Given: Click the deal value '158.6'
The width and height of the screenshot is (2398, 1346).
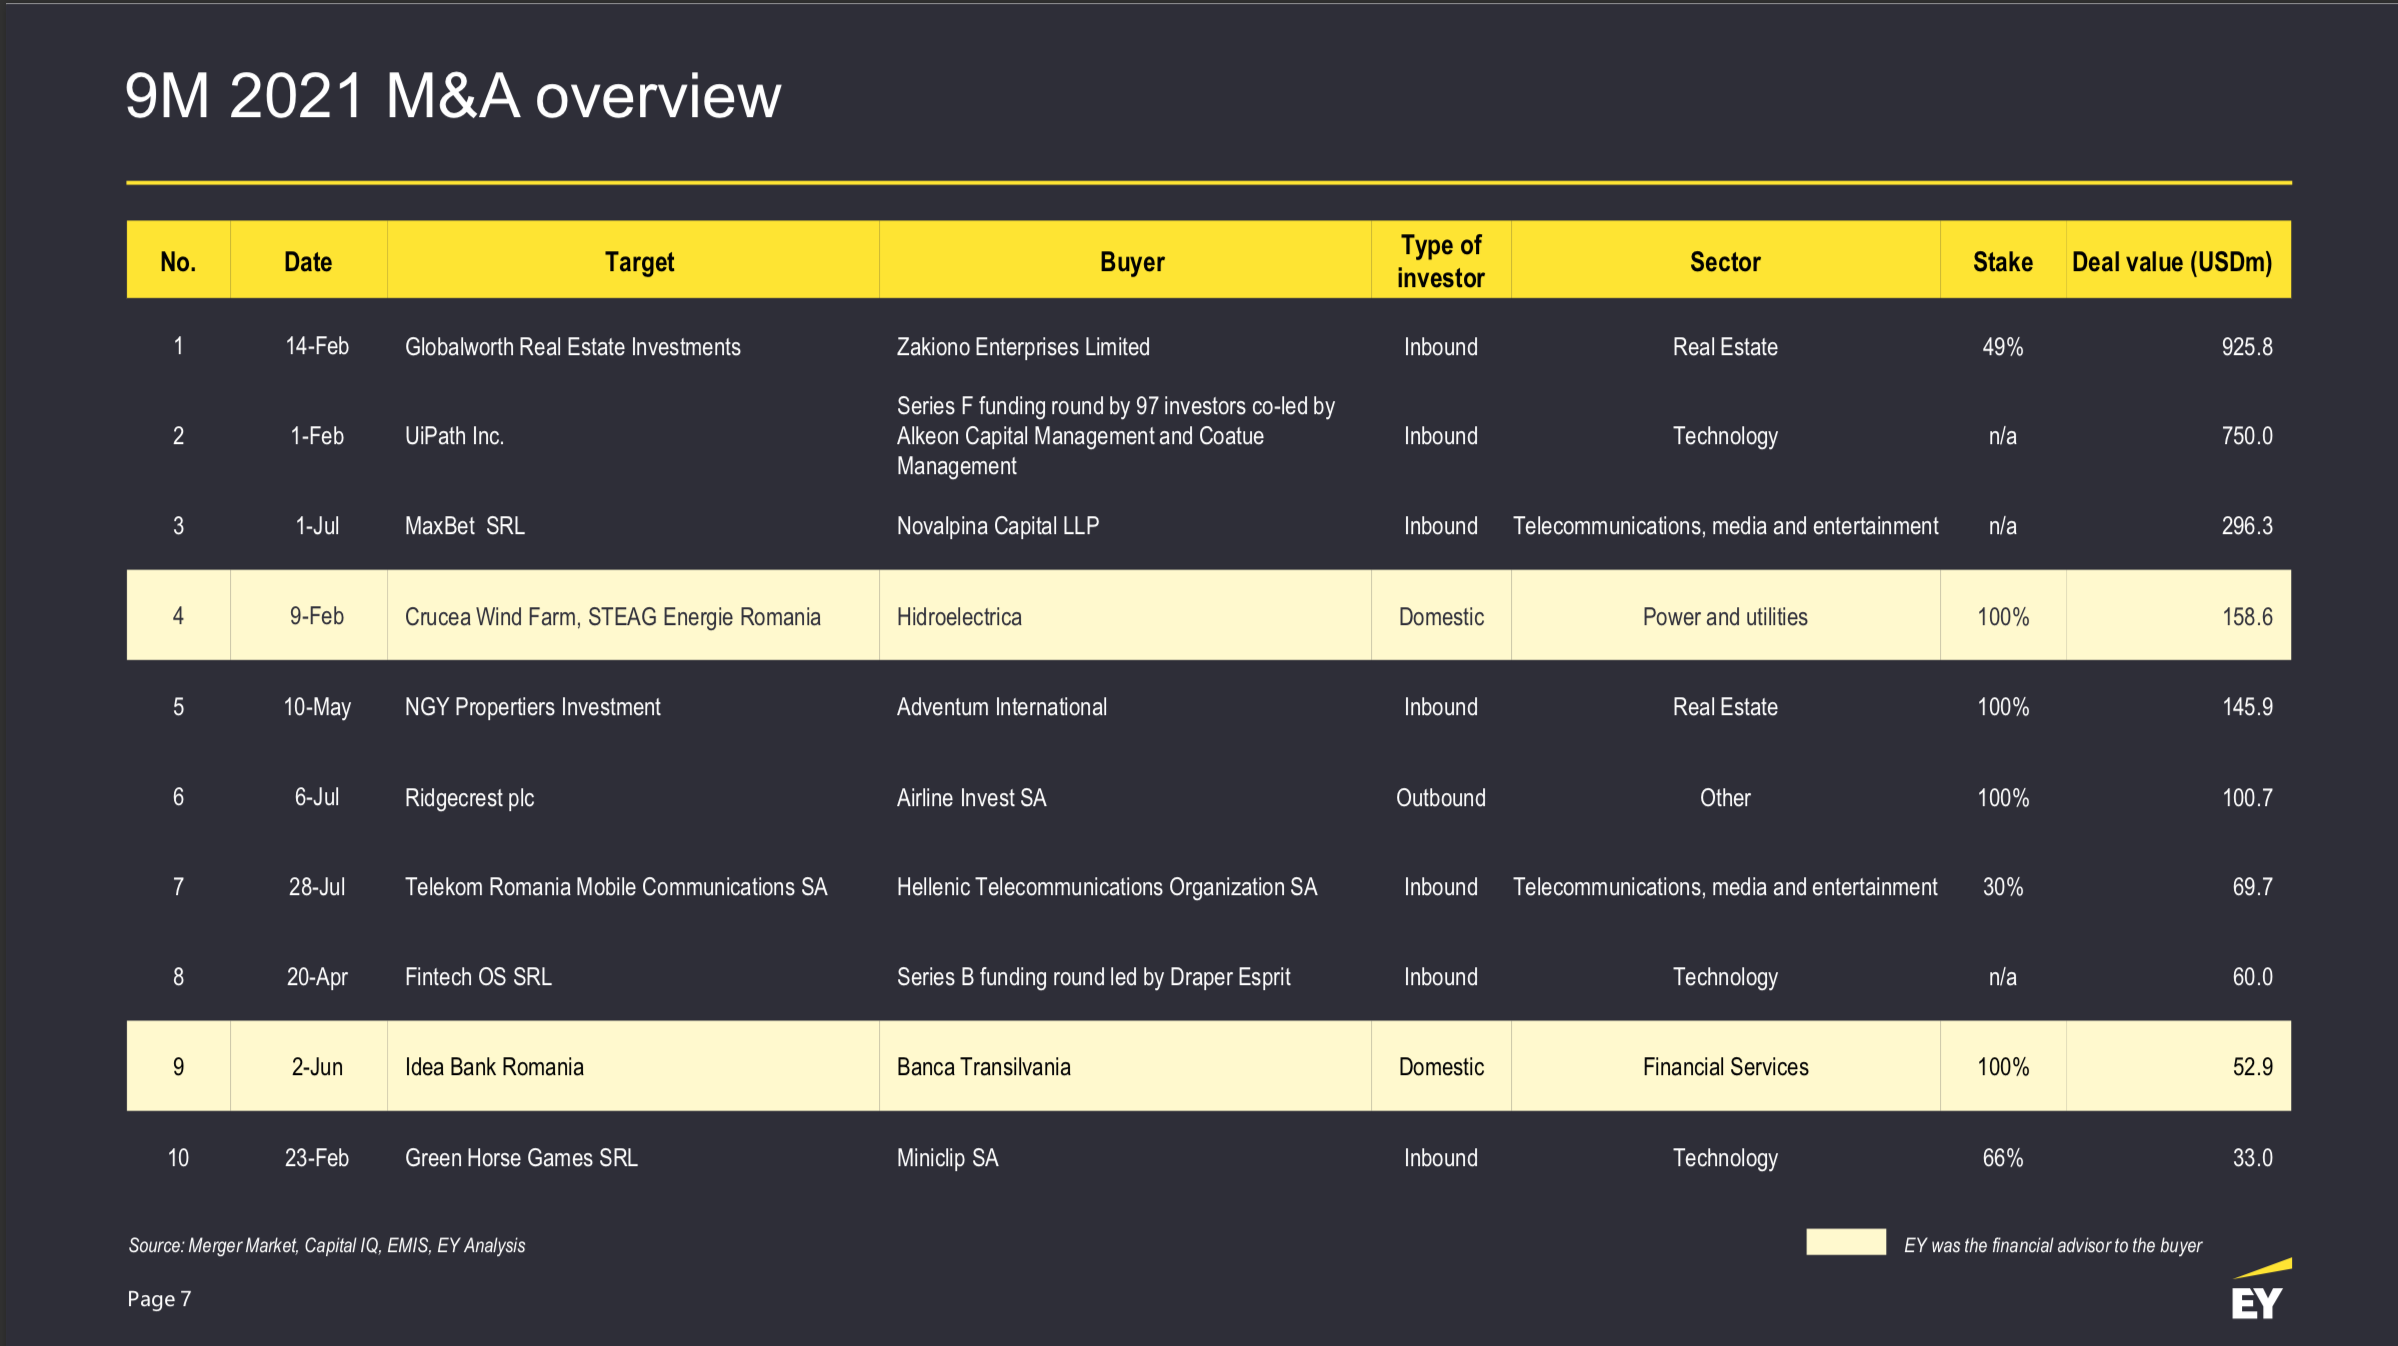Looking at the screenshot, I should (x=2247, y=617).
